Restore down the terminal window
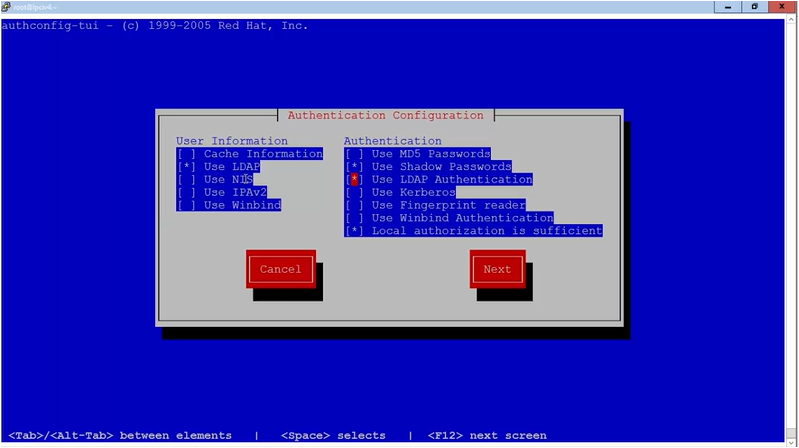This screenshot has height=448, width=799. 753,6
